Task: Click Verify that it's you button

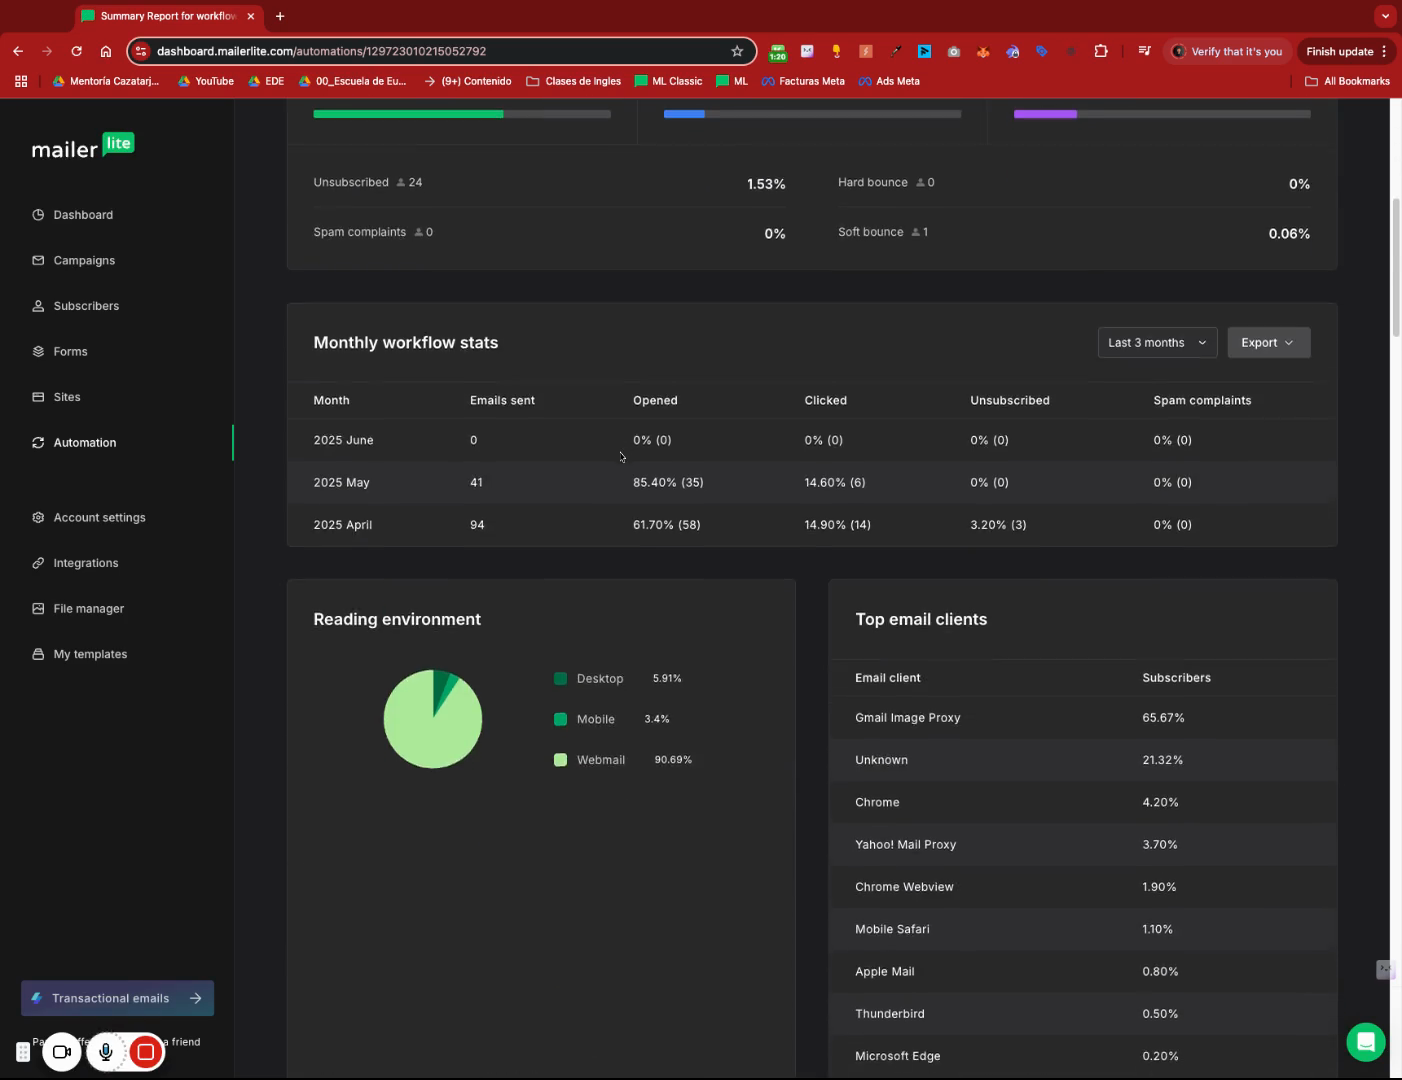Action: coord(1227,51)
